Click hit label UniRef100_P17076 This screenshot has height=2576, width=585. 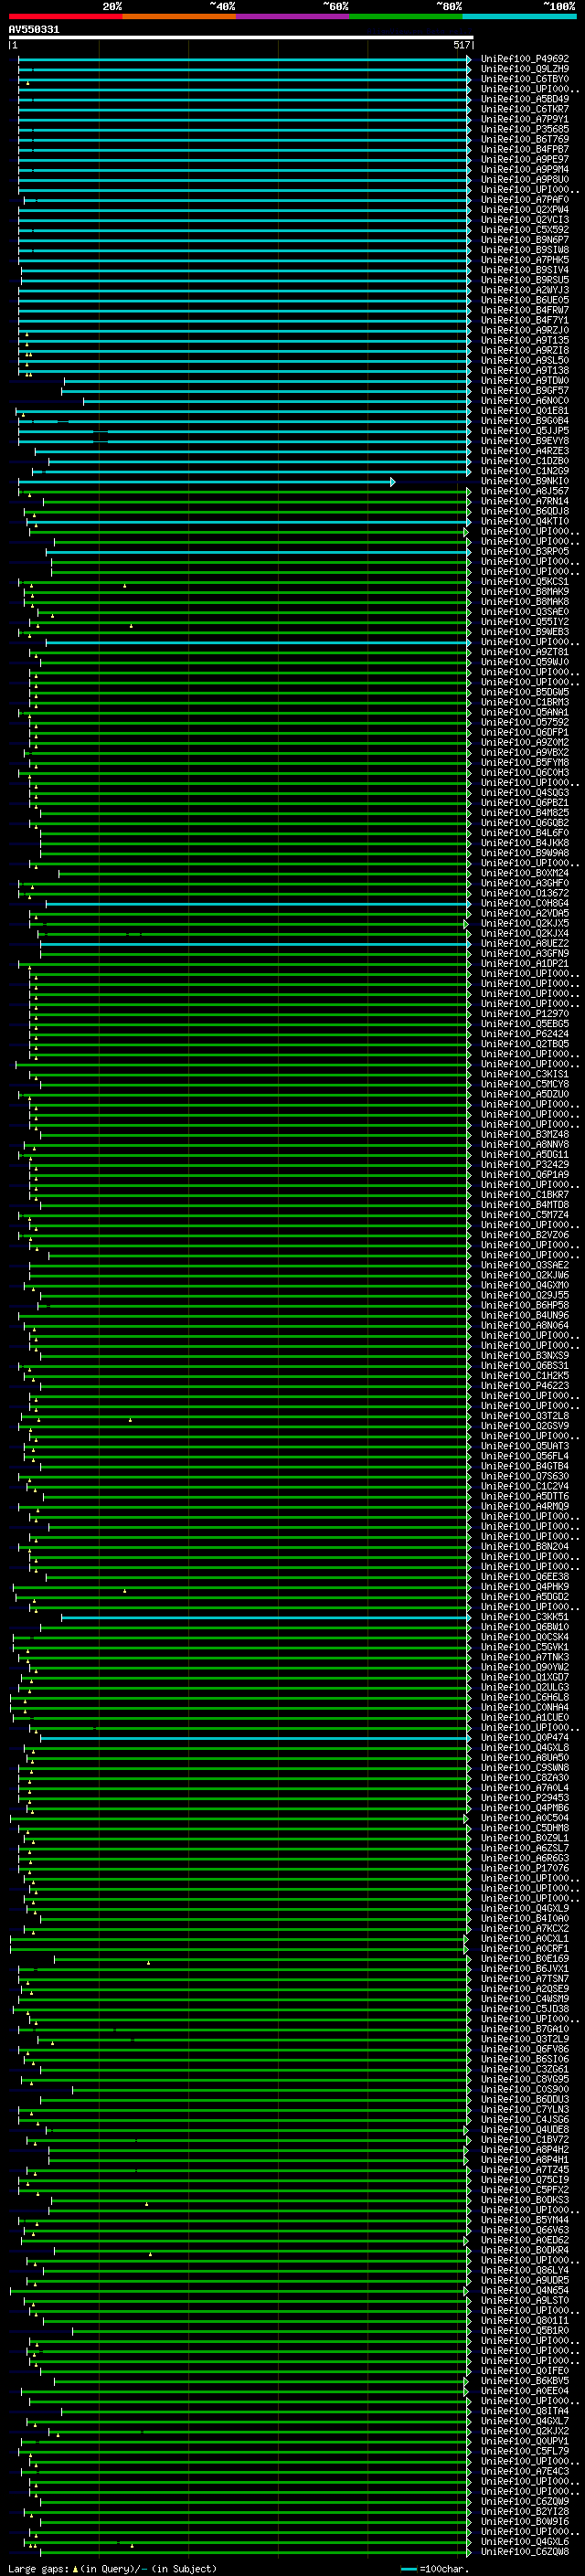click(x=525, y=1868)
